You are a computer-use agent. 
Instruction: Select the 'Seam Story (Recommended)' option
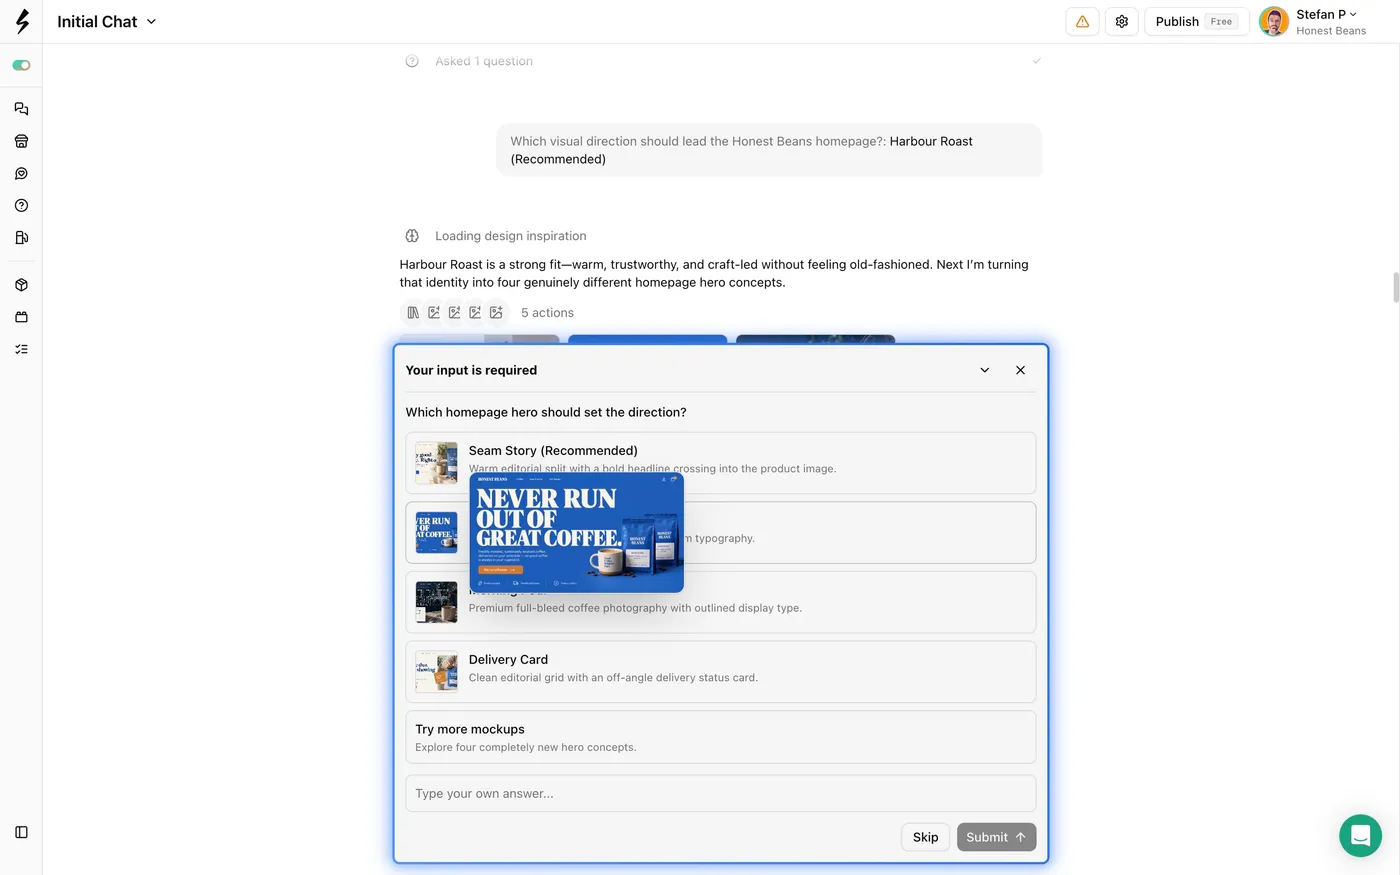pyautogui.click(x=720, y=463)
